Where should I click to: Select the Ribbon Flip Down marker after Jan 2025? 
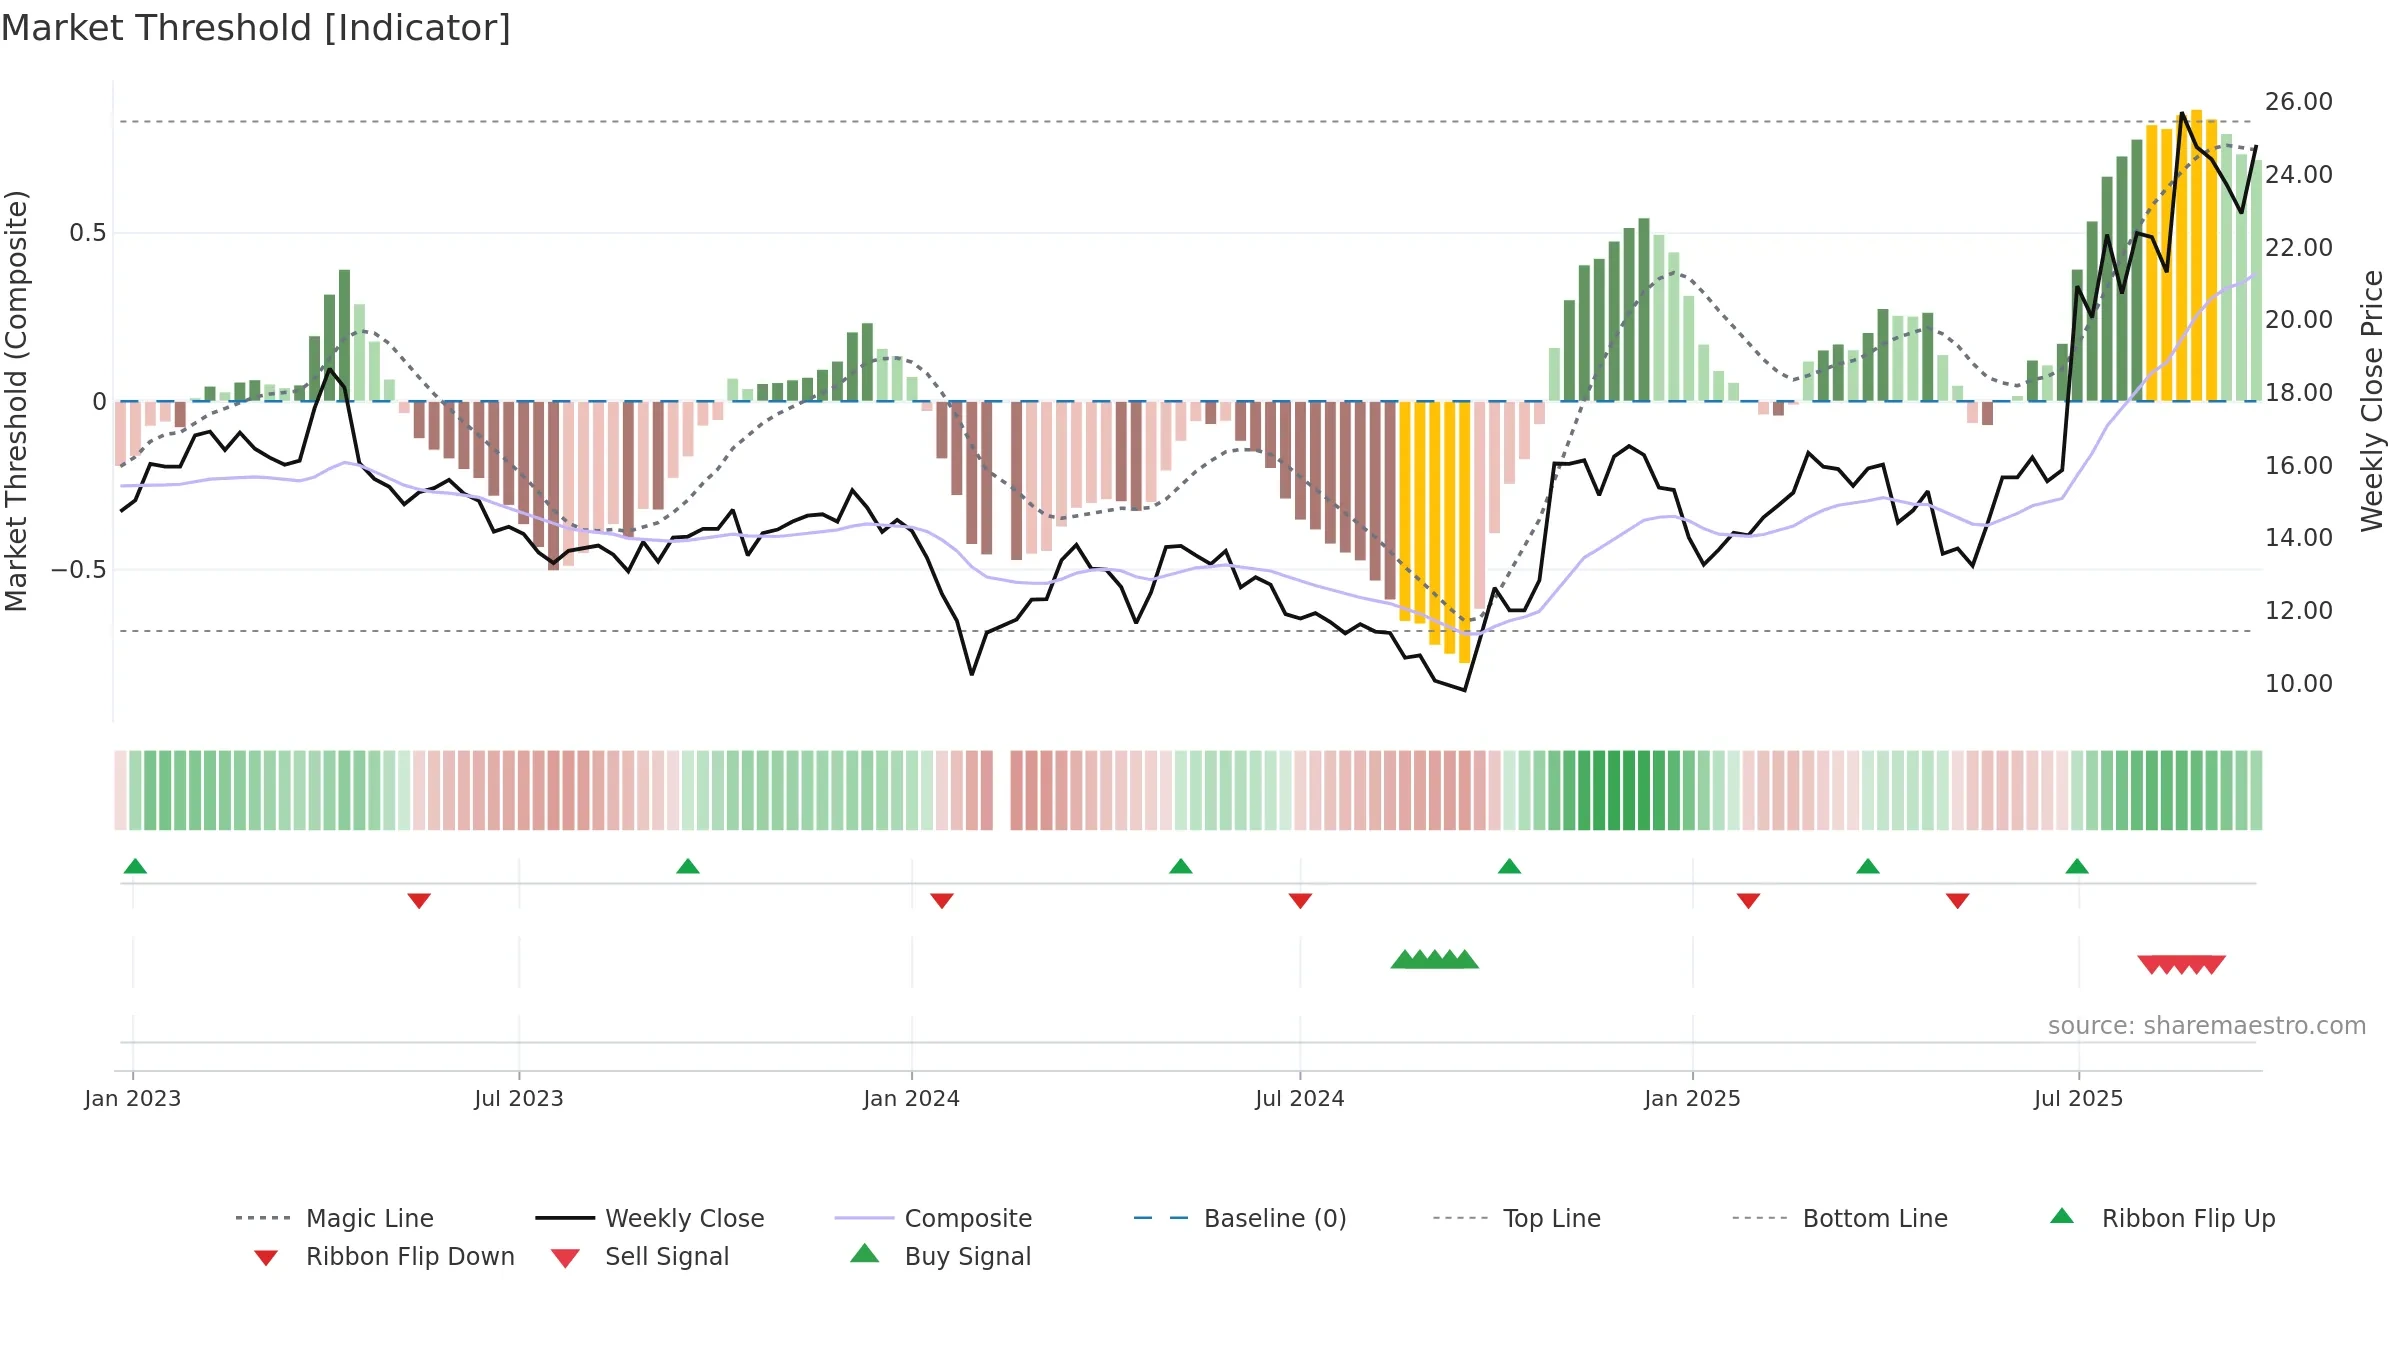pos(1748,901)
